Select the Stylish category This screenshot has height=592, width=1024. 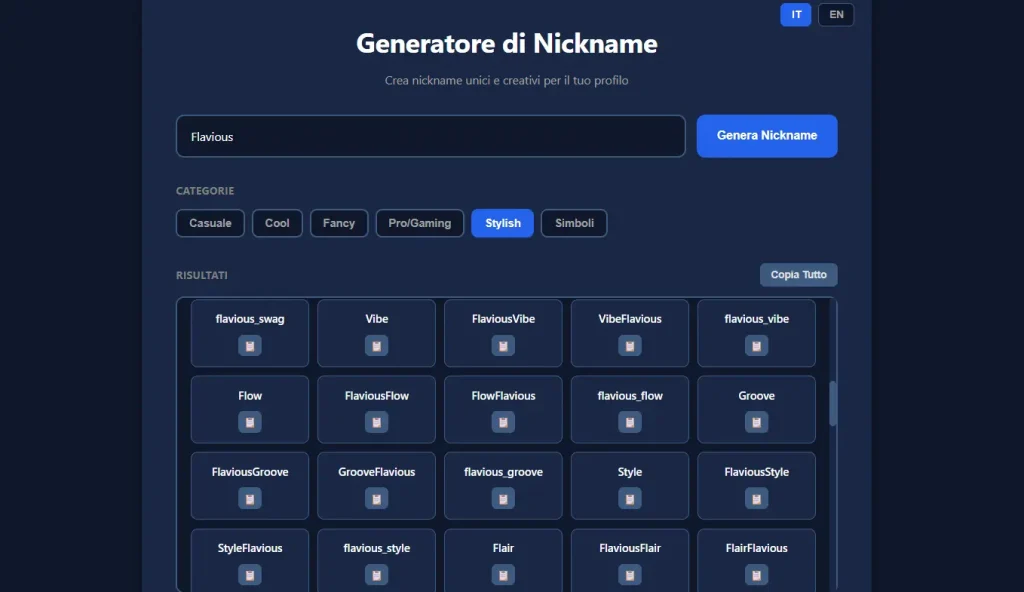pos(503,223)
